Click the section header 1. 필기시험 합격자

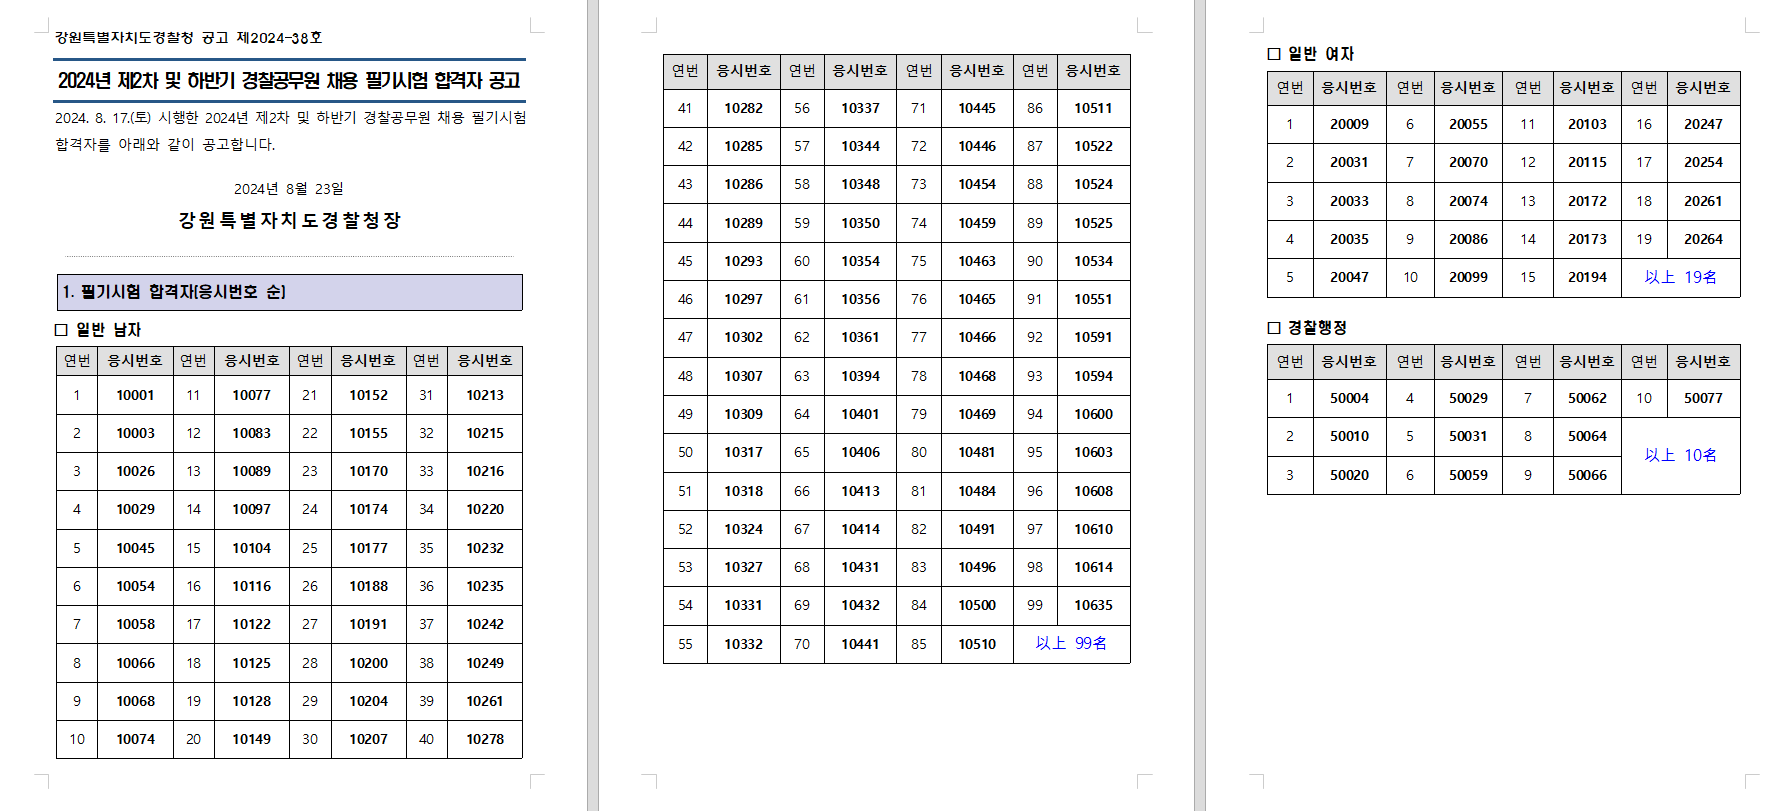[x=175, y=292]
